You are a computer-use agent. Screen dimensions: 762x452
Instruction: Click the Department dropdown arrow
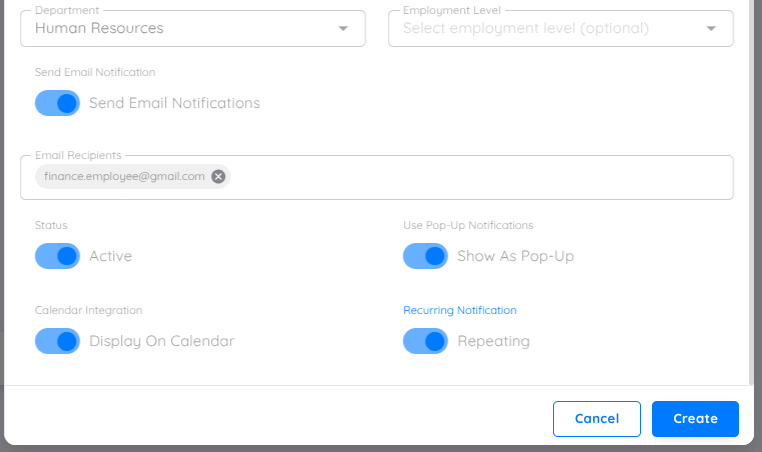coord(344,28)
